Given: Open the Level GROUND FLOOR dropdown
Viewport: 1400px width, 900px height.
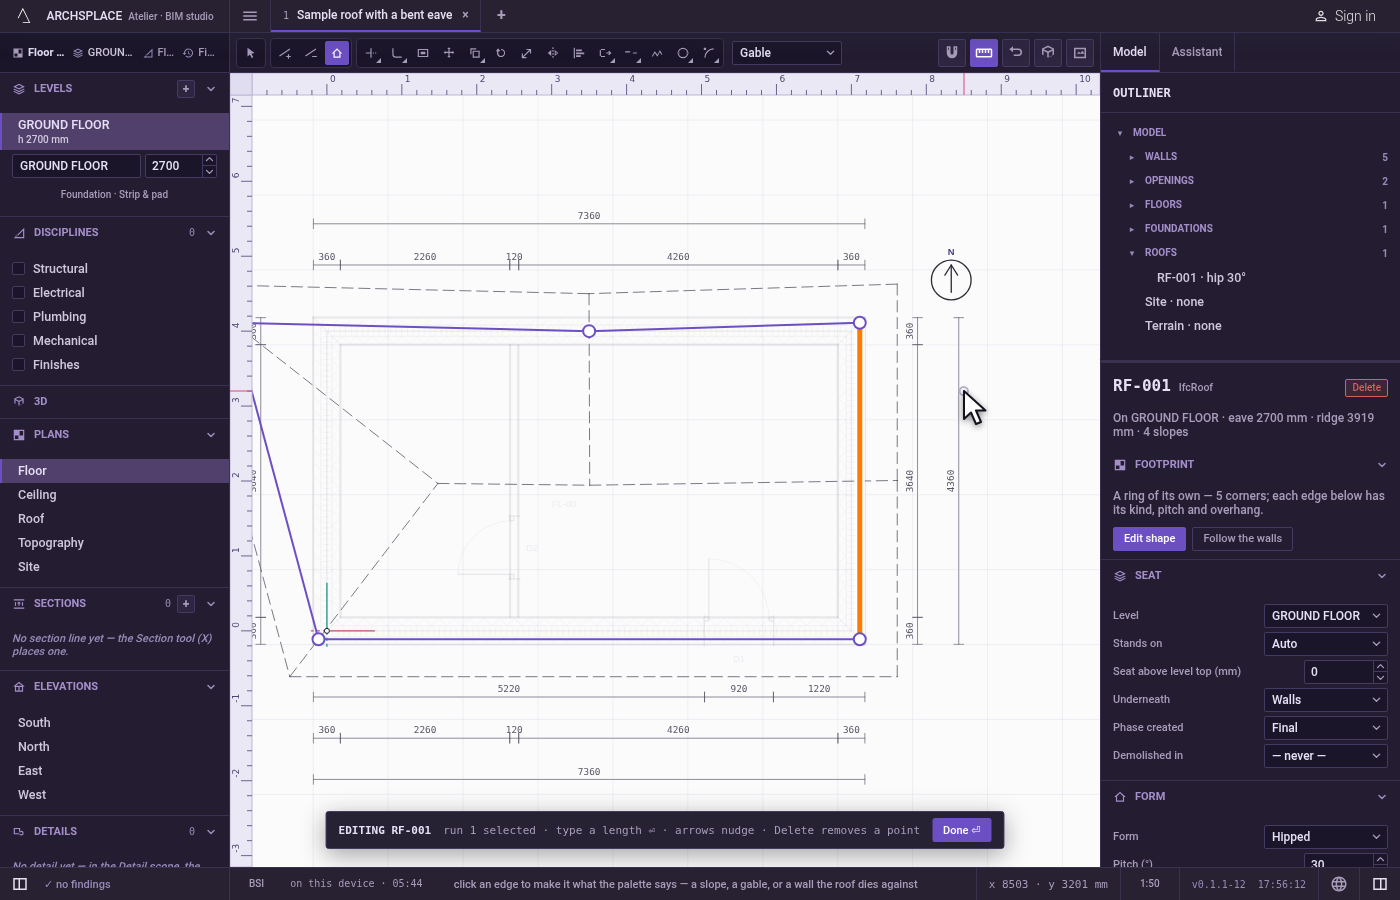Looking at the screenshot, I should tap(1326, 616).
